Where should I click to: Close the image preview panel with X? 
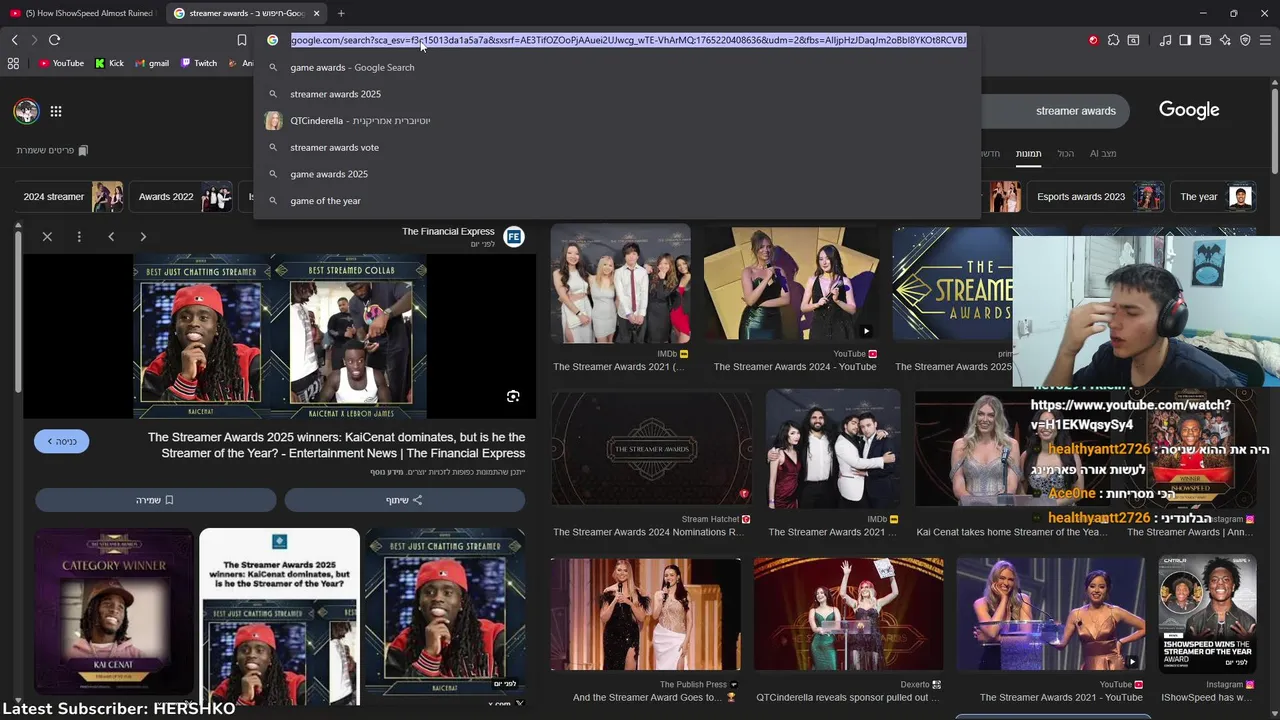47,237
